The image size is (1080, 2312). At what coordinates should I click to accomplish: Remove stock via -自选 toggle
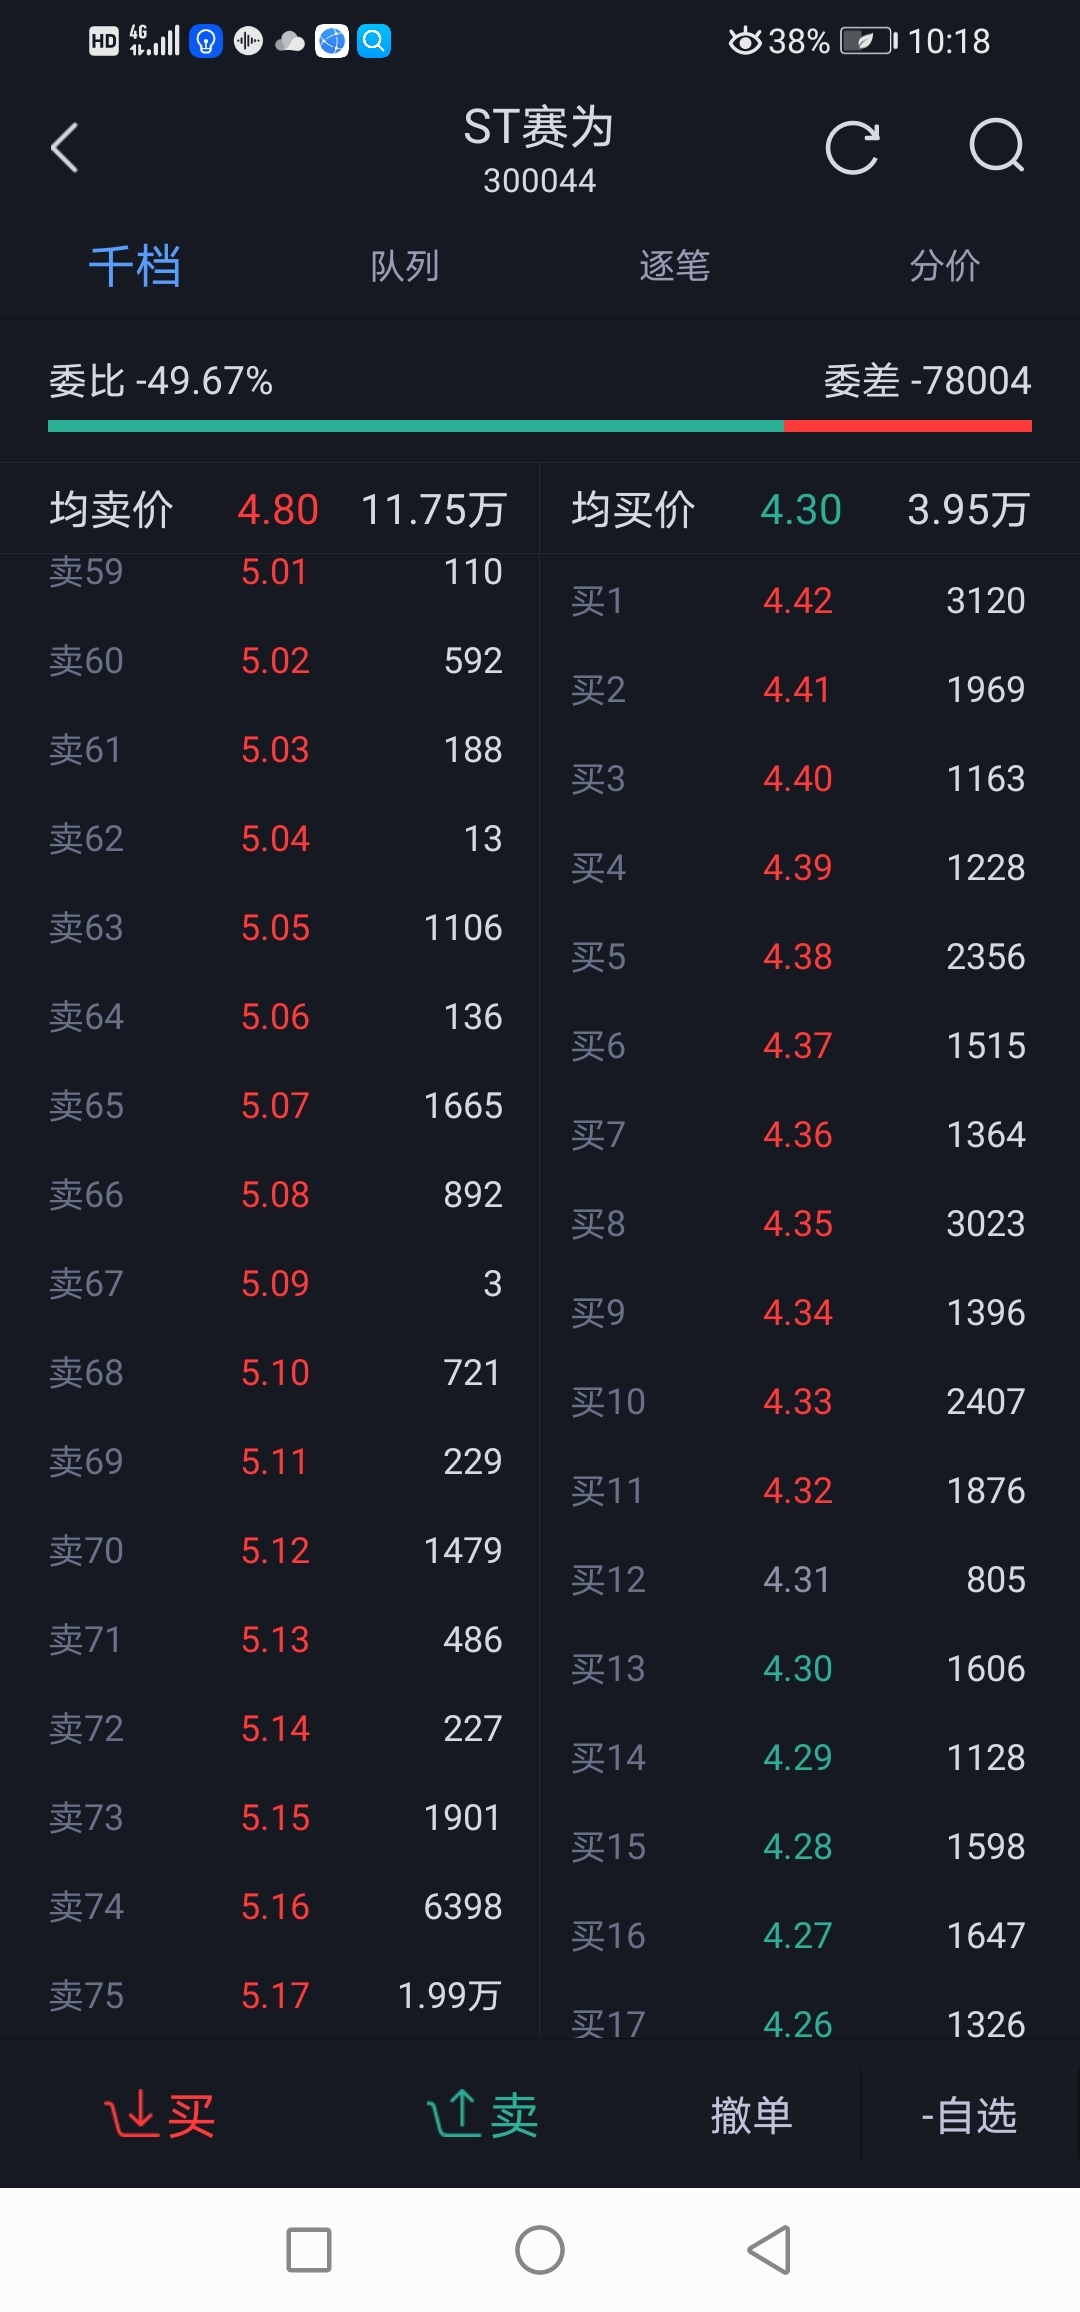(969, 2115)
